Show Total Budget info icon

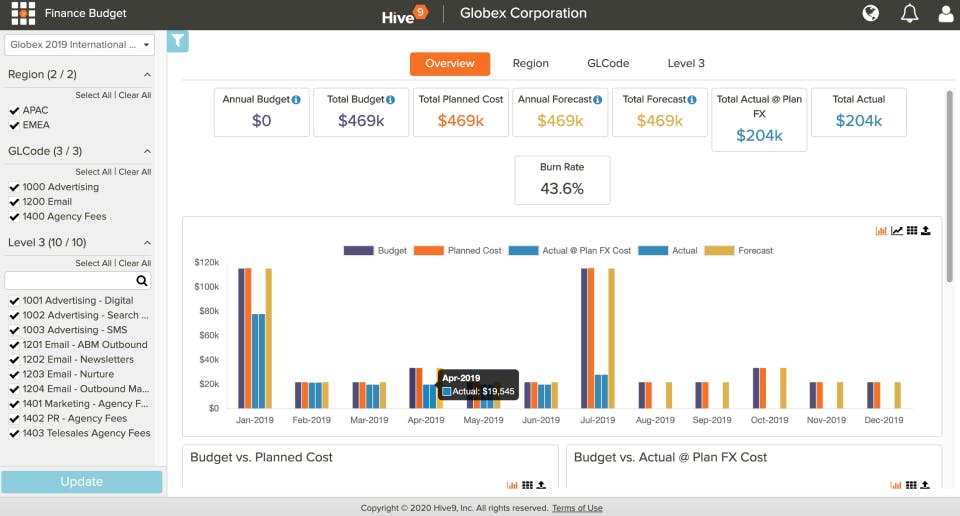[391, 99]
